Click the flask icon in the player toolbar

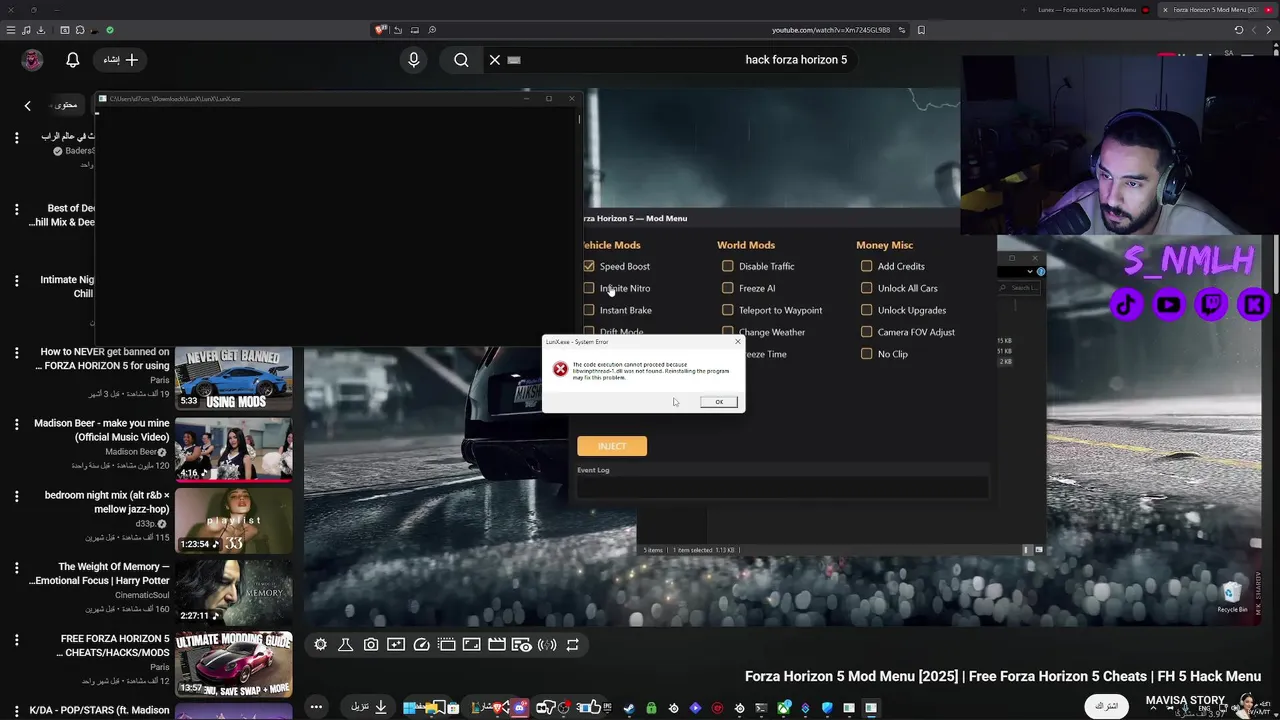345,645
